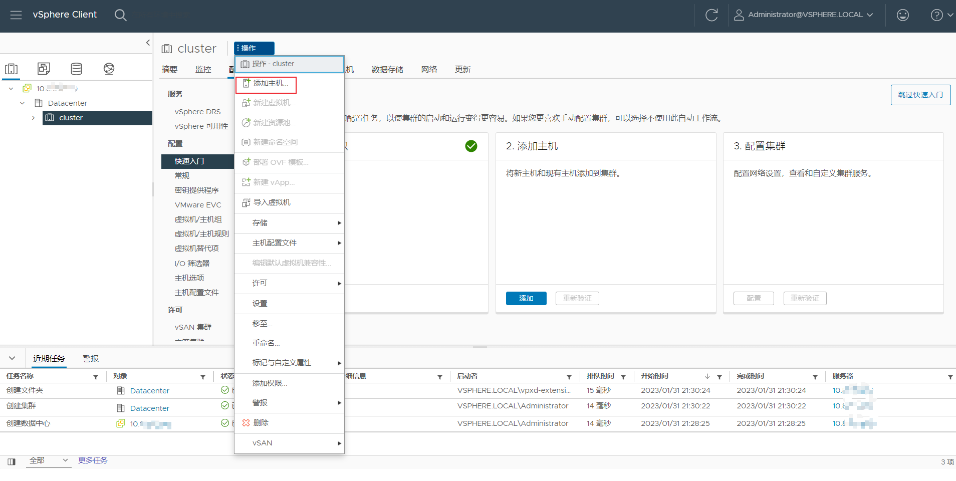This screenshot has height=481, width=956.
Task: Click the search magnifier icon
Action: pyautogui.click(x=121, y=15)
